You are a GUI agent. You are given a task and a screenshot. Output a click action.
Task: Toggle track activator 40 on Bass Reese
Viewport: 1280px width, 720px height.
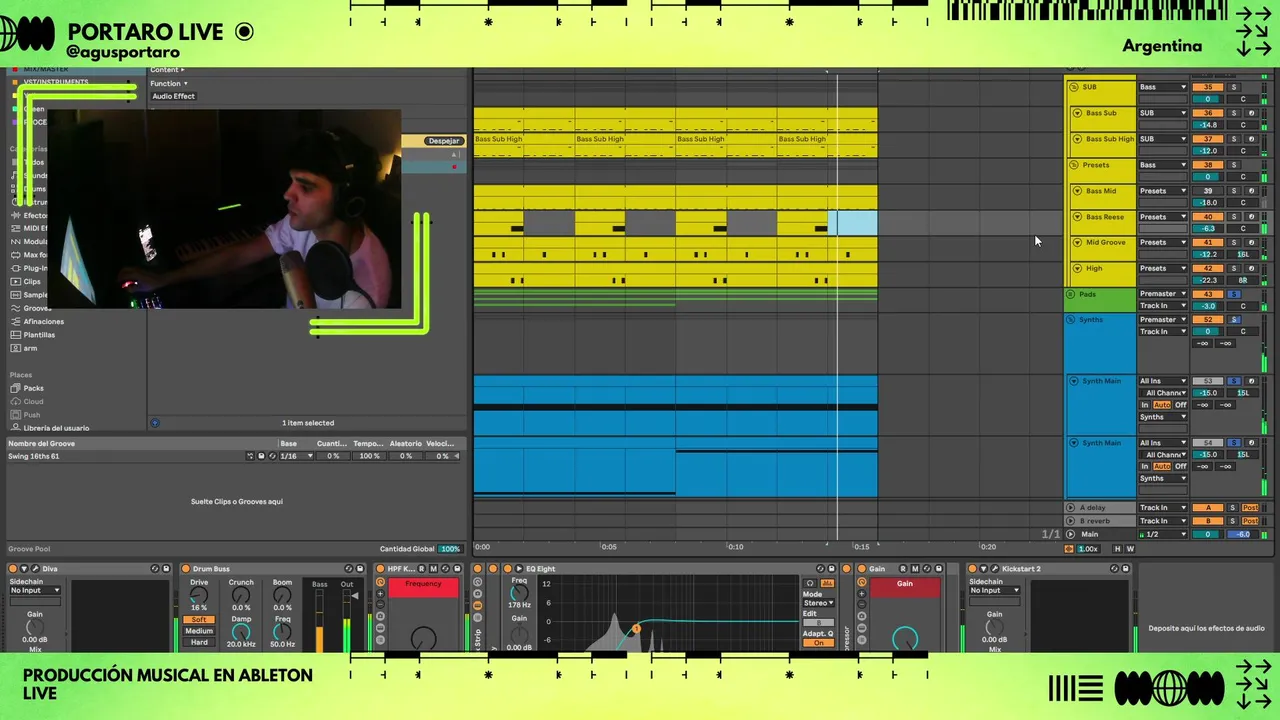(1208, 217)
